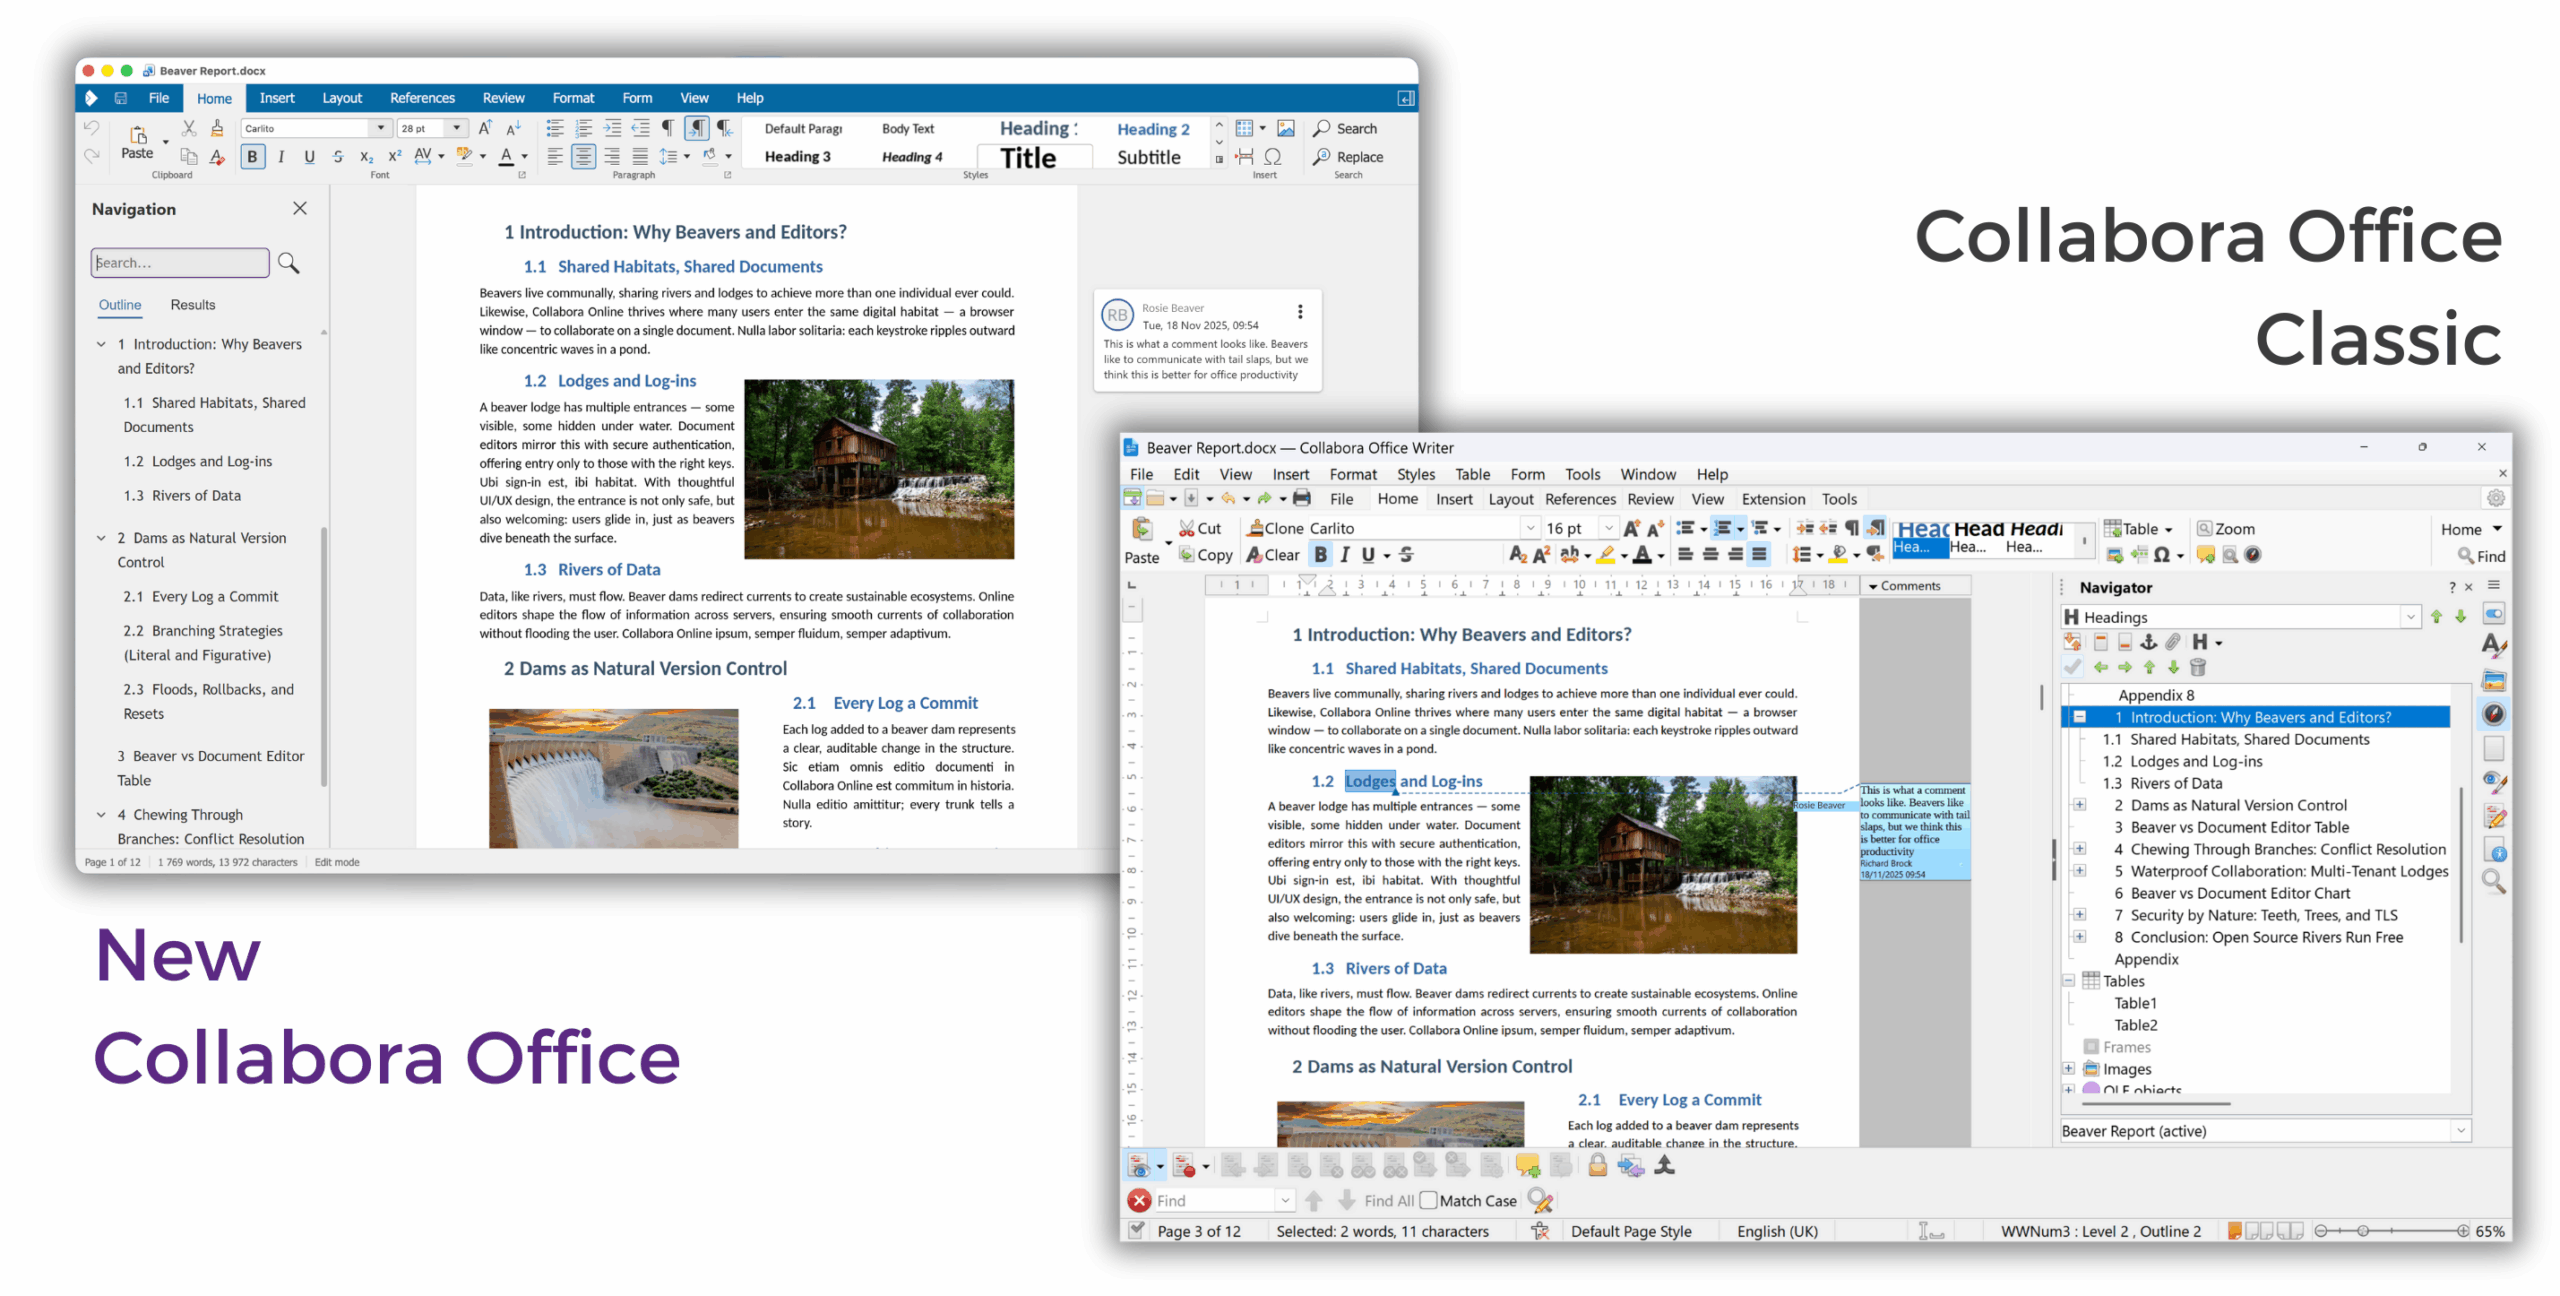
Task: Insert special character Omega in Classic toolbar
Action: (2160, 555)
